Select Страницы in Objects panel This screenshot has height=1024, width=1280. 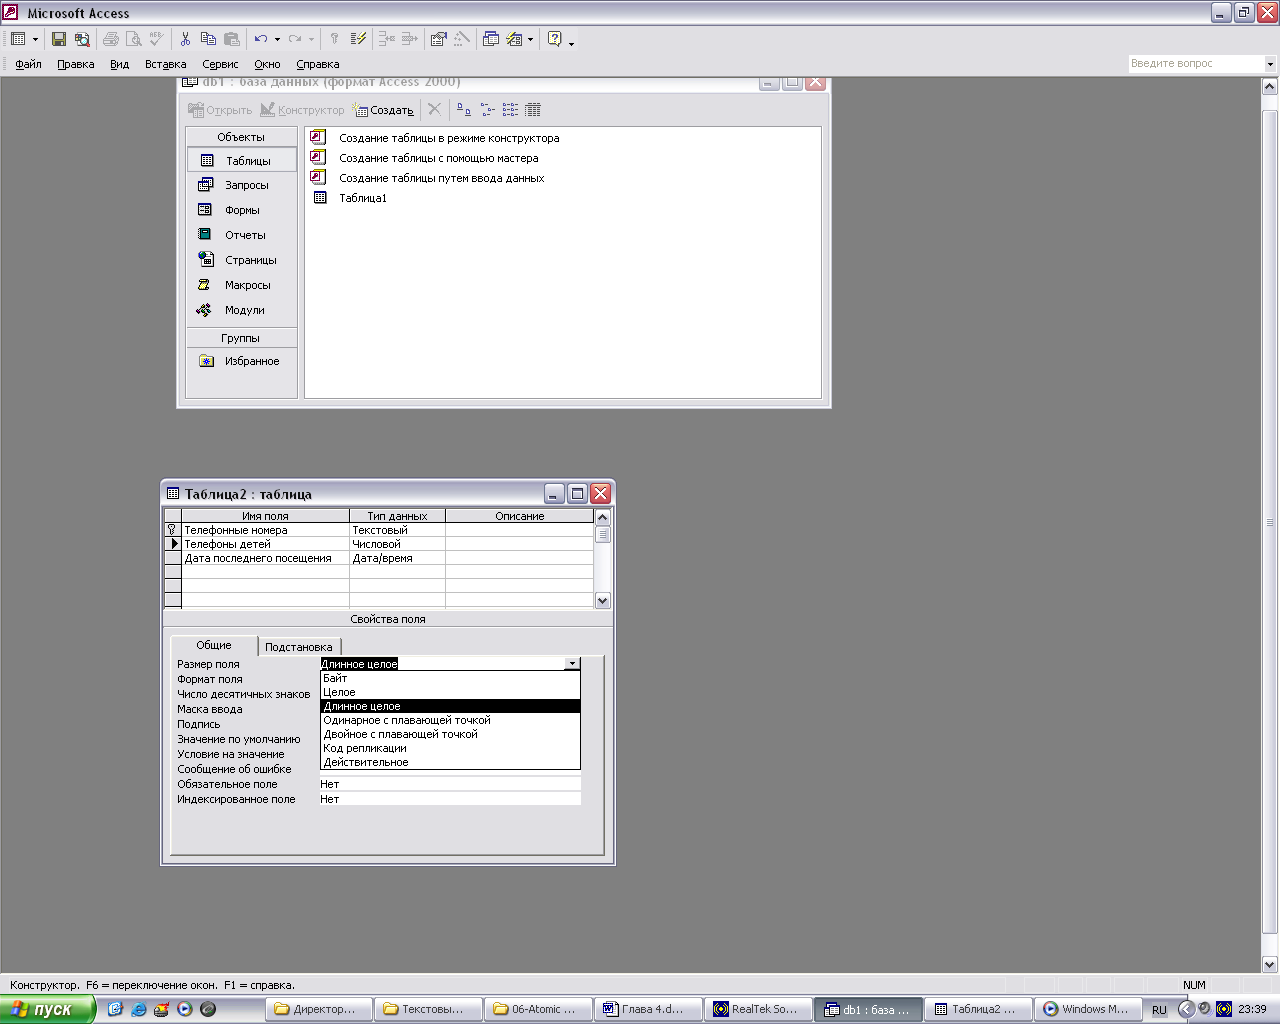[241, 260]
